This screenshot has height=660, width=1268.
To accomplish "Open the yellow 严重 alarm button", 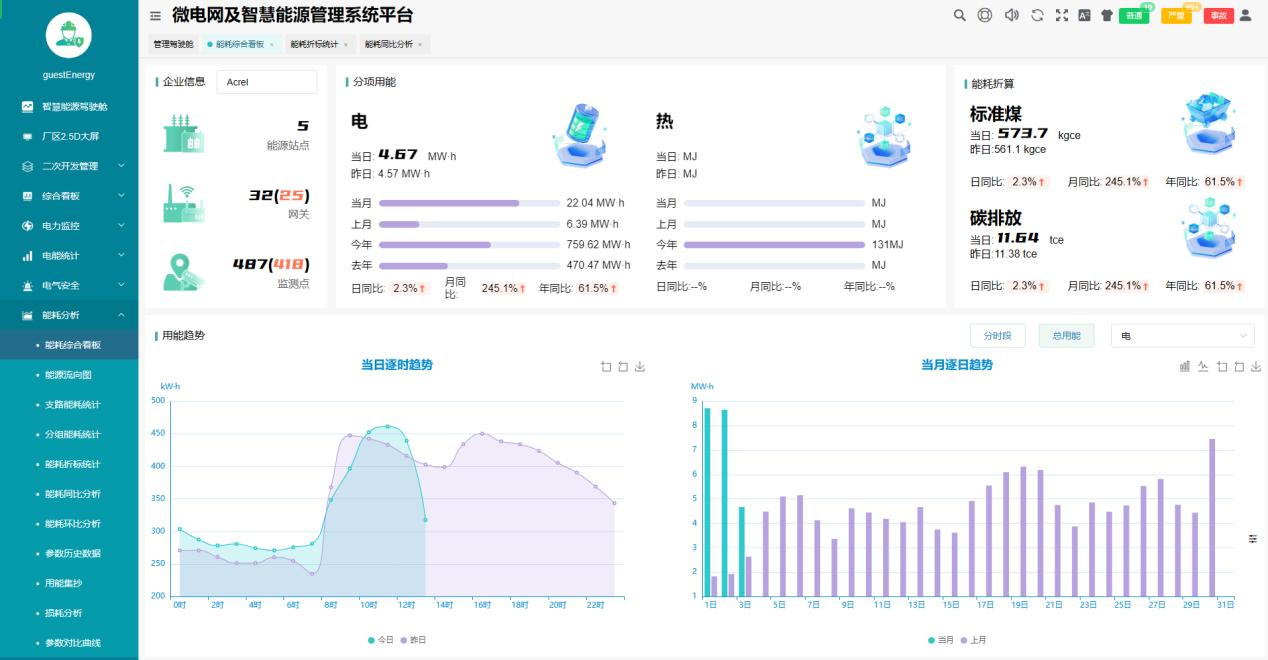I will (x=1176, y=16).
